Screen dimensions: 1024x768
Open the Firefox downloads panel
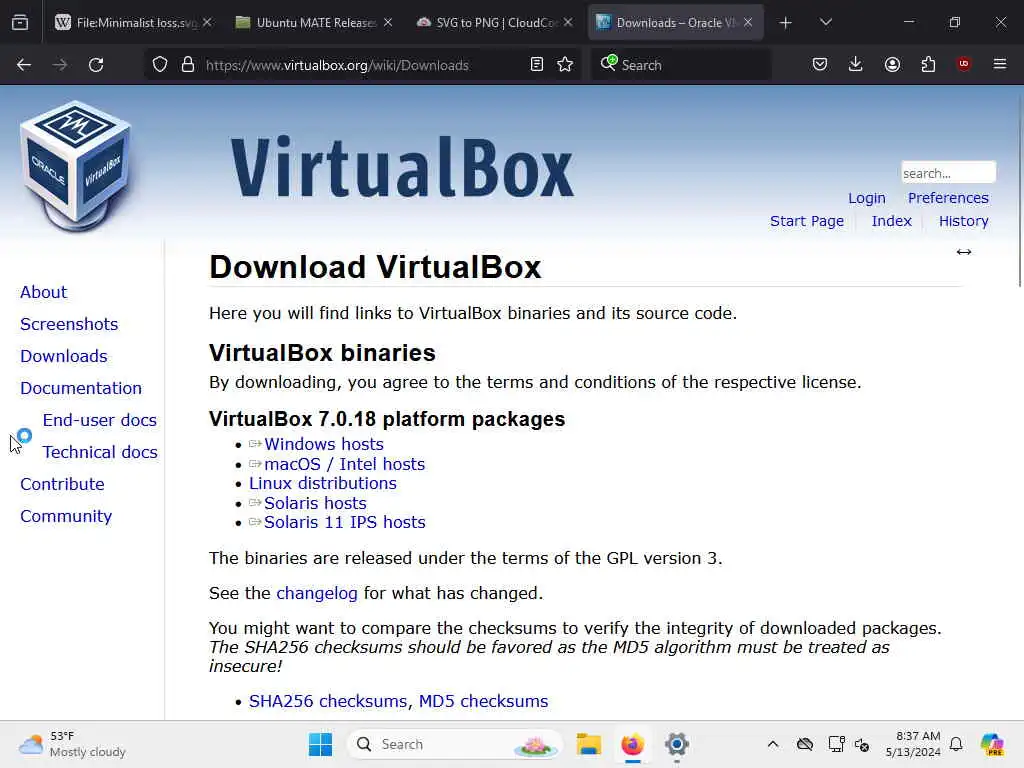856,64
